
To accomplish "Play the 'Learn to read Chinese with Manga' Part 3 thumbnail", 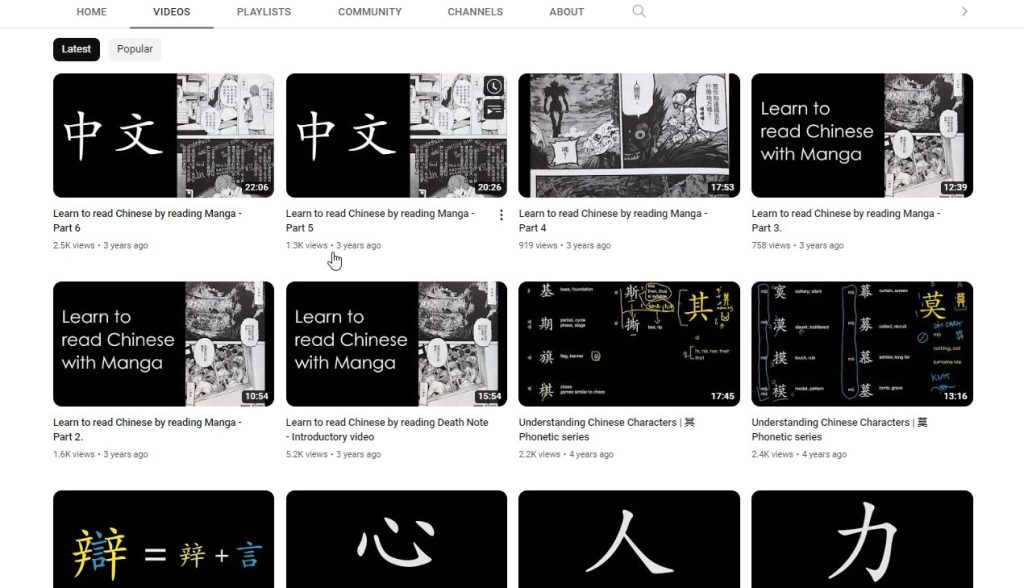I will click(862, 135).
